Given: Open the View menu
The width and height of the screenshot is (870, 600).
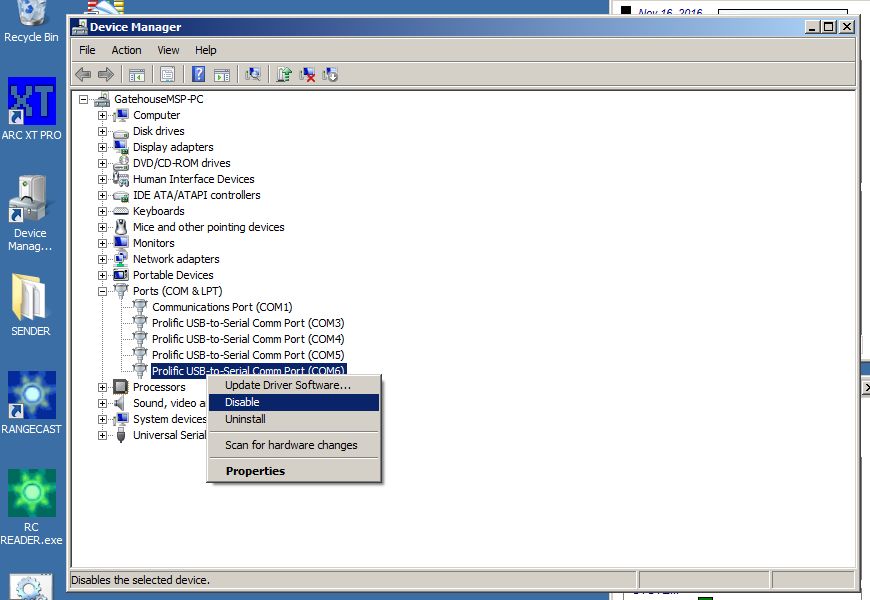Looking at the screenshot, I should click(x=168, y=50).
